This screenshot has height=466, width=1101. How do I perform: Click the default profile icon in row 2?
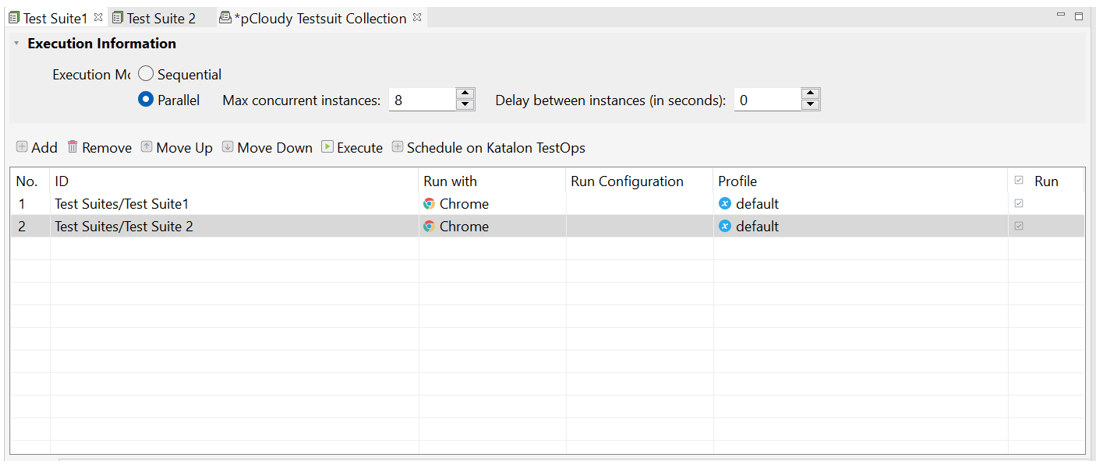tap(725, 227)
